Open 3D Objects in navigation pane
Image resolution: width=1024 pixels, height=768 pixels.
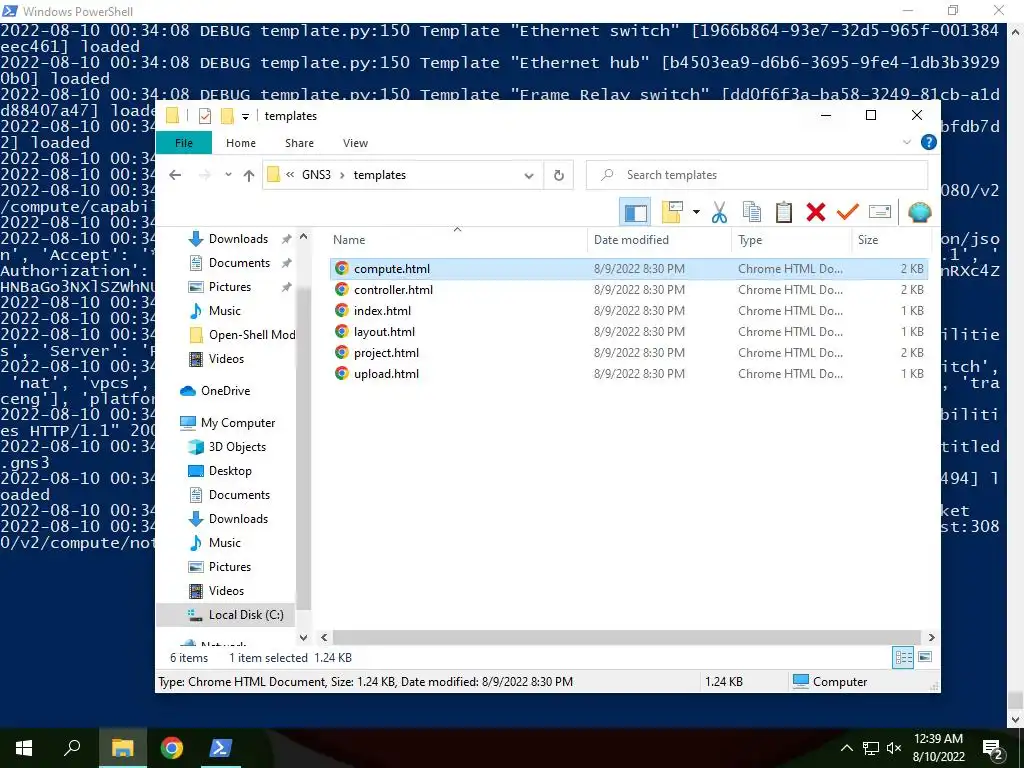coord(237,447)
